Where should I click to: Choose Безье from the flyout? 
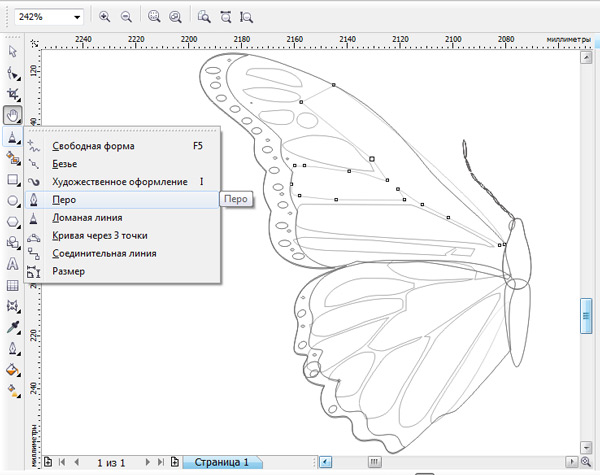pos(122,164)
